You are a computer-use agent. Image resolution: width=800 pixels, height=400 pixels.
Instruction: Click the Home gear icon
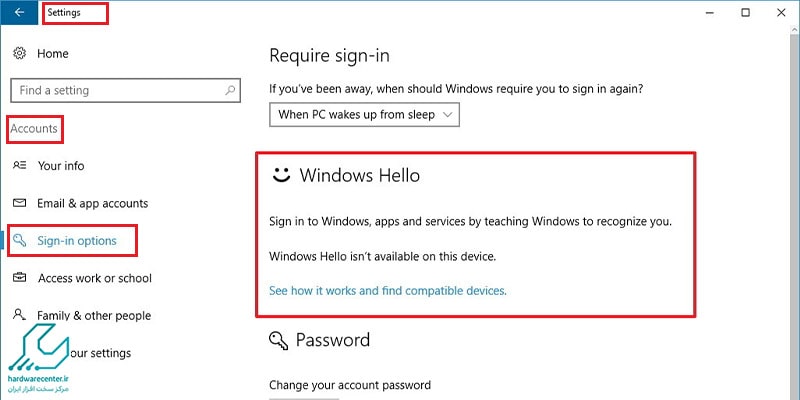click(19, 53)
